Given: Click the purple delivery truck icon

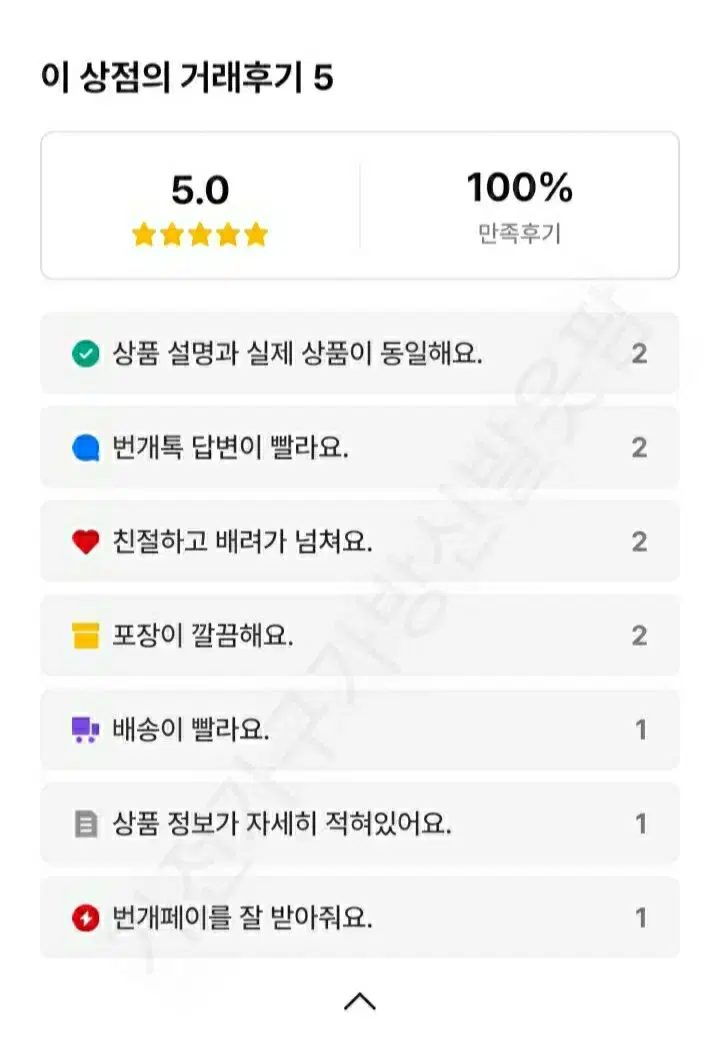Looking at the screenshot, I should point(85,730).
